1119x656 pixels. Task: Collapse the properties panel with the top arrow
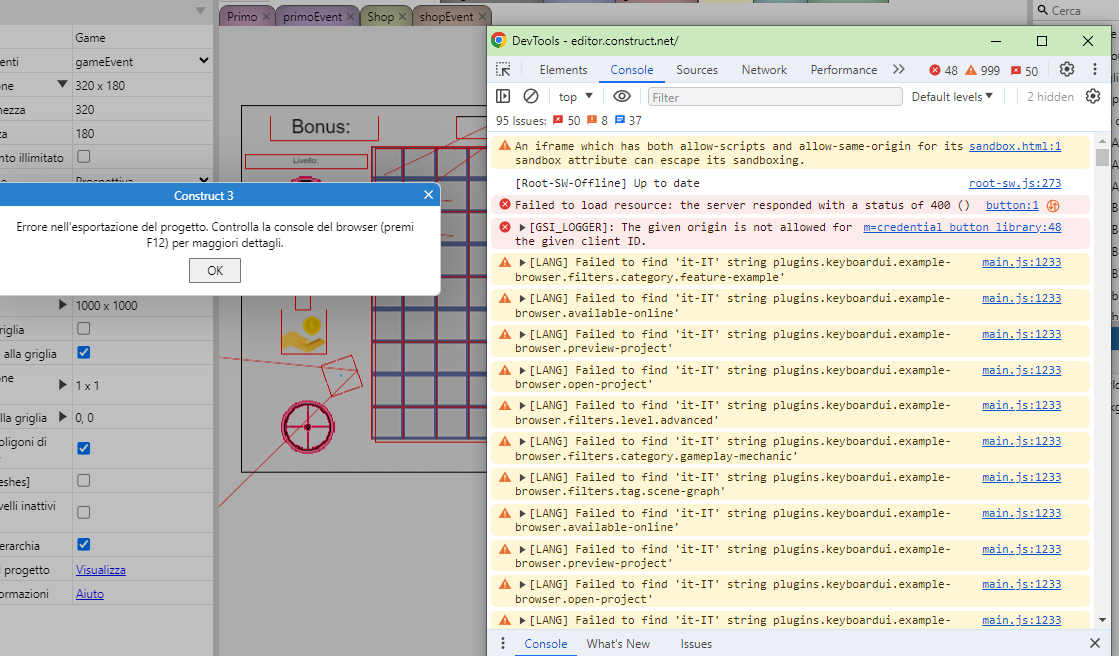201,11
